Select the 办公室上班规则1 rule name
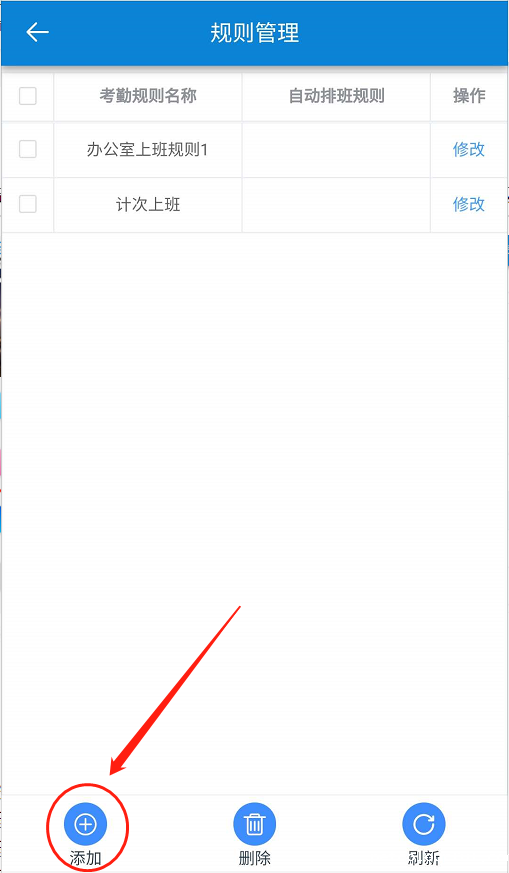 coord(148,149)
